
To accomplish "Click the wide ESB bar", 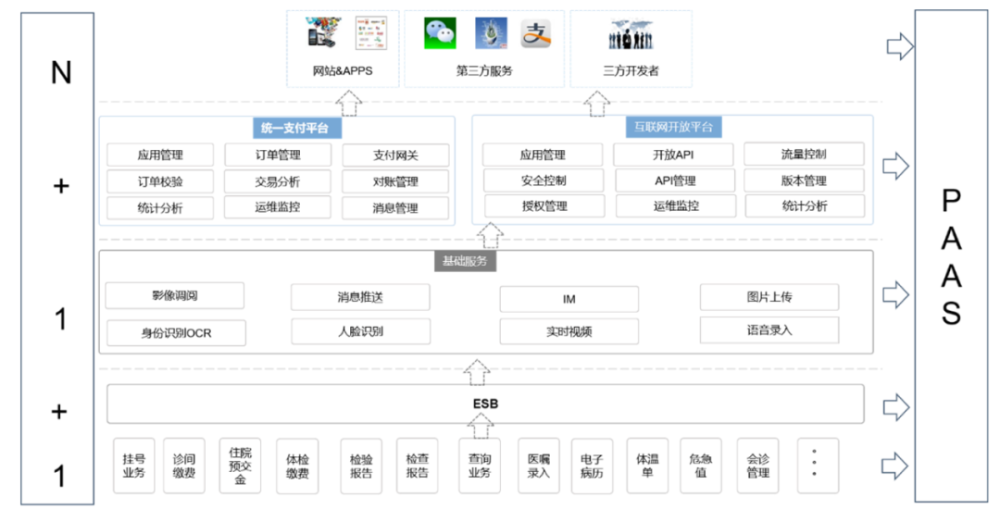I will click(x=485, y=404).
